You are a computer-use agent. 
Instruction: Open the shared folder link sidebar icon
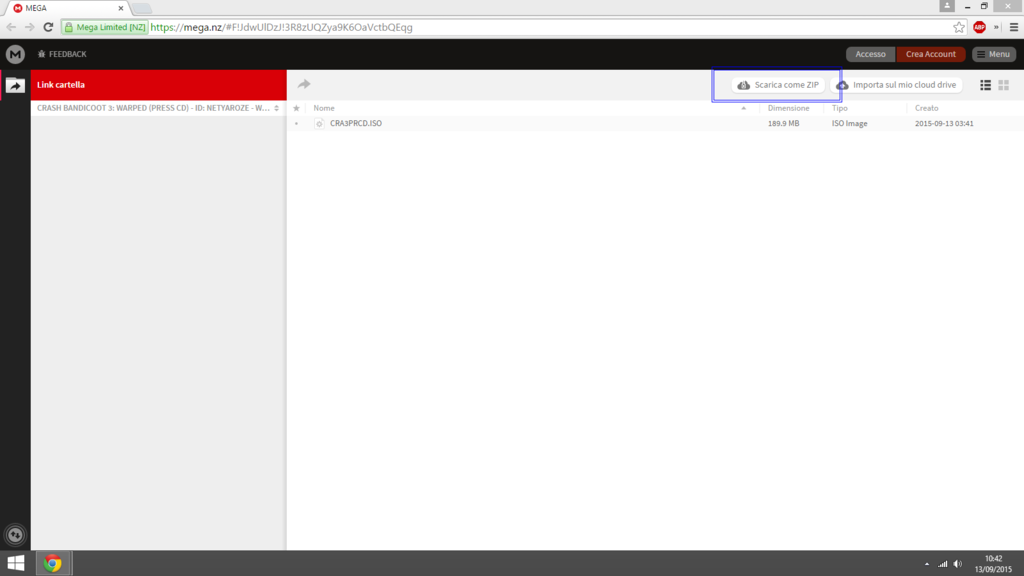click(x=15, y=86)
